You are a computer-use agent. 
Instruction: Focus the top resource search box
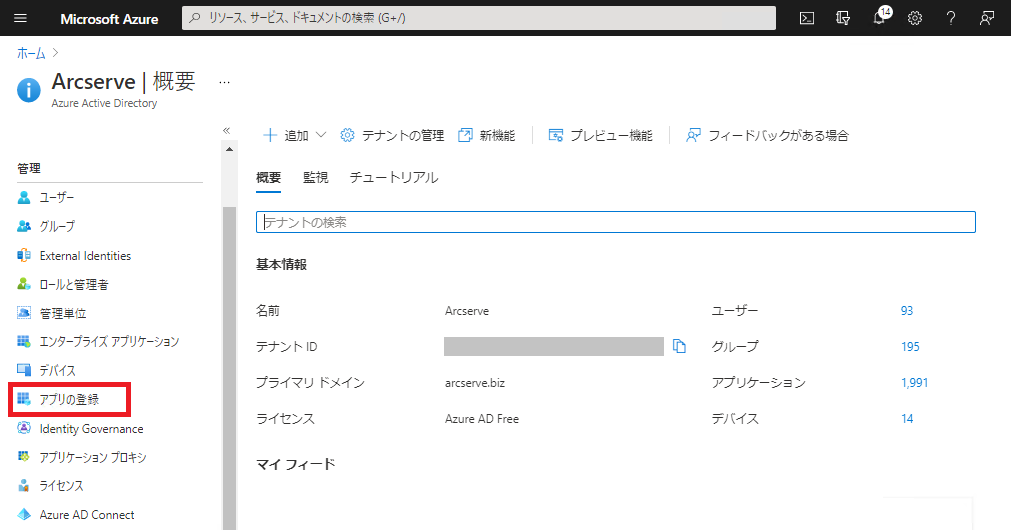pos(479,18)
